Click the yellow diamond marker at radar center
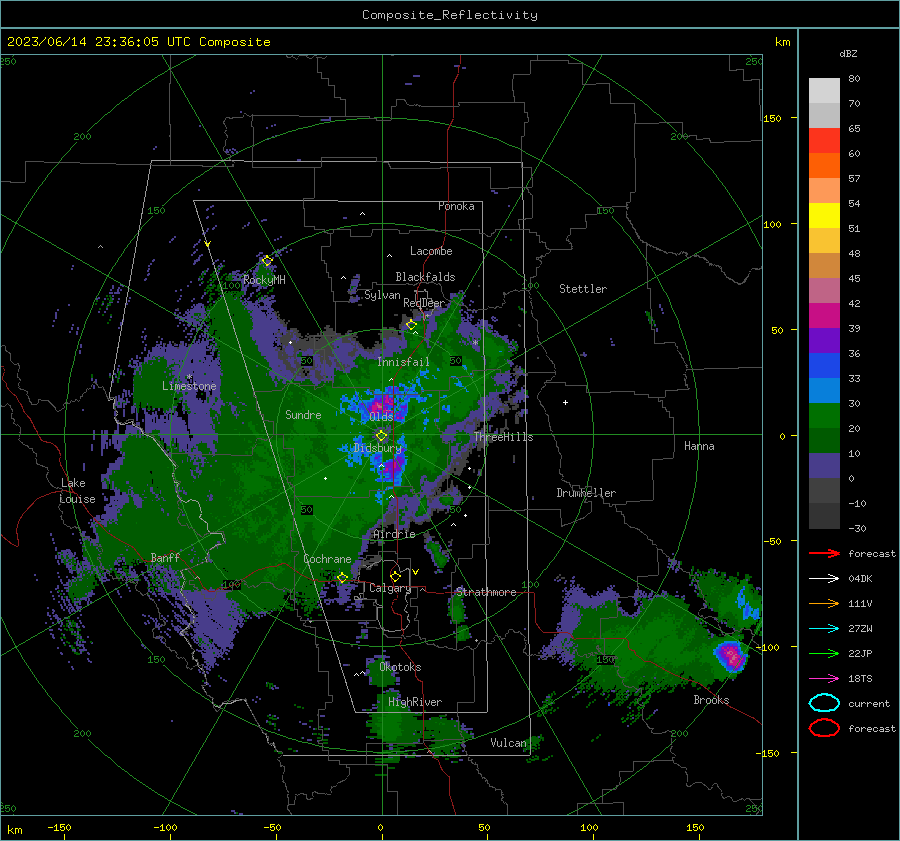Image resolution: width=900 pixels, height=841 pixels. pos(381,436)
